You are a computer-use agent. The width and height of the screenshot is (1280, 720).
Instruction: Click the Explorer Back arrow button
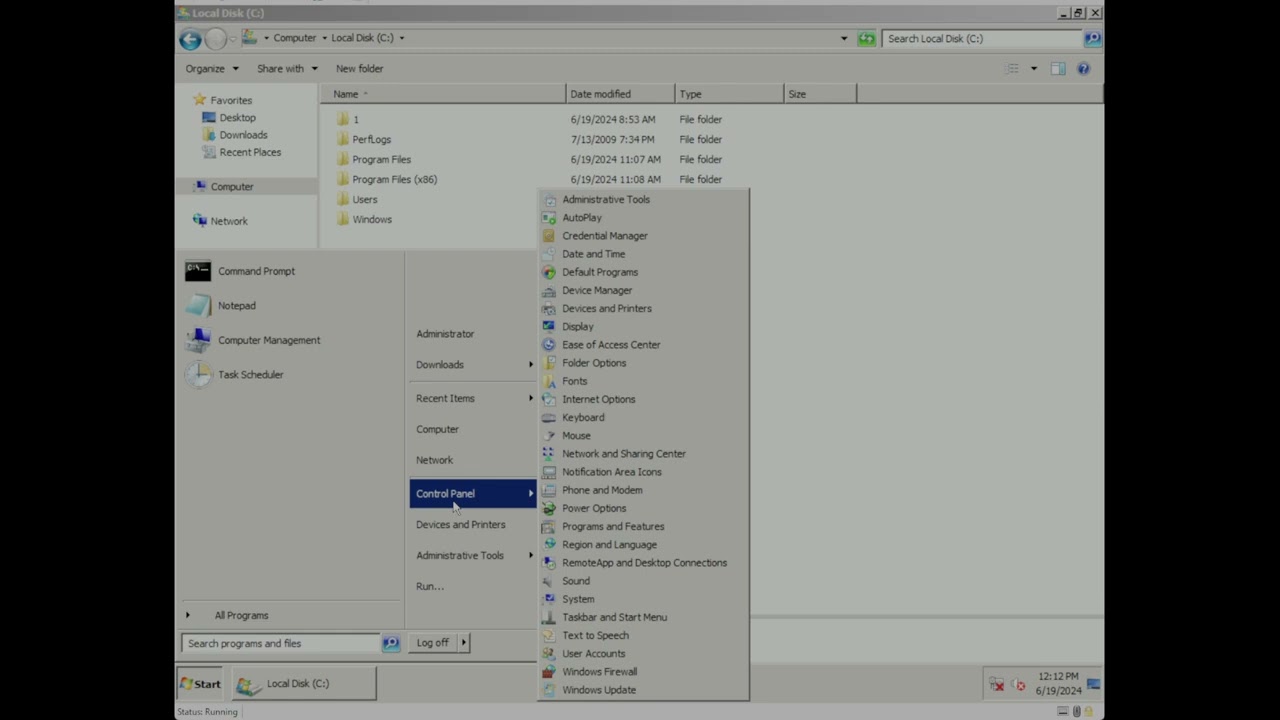(190, 39)
